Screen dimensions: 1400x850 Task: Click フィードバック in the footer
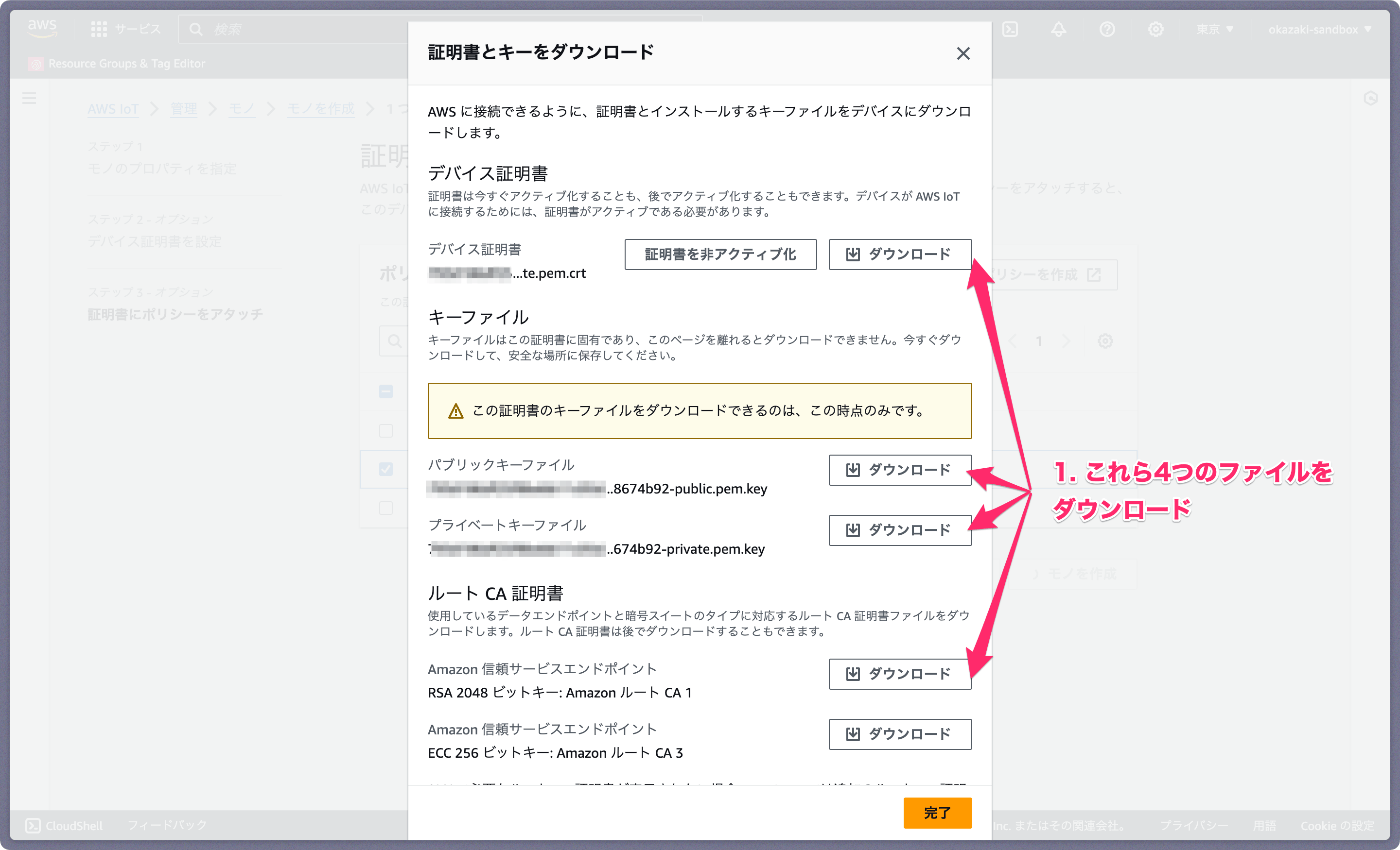point(167,826)
